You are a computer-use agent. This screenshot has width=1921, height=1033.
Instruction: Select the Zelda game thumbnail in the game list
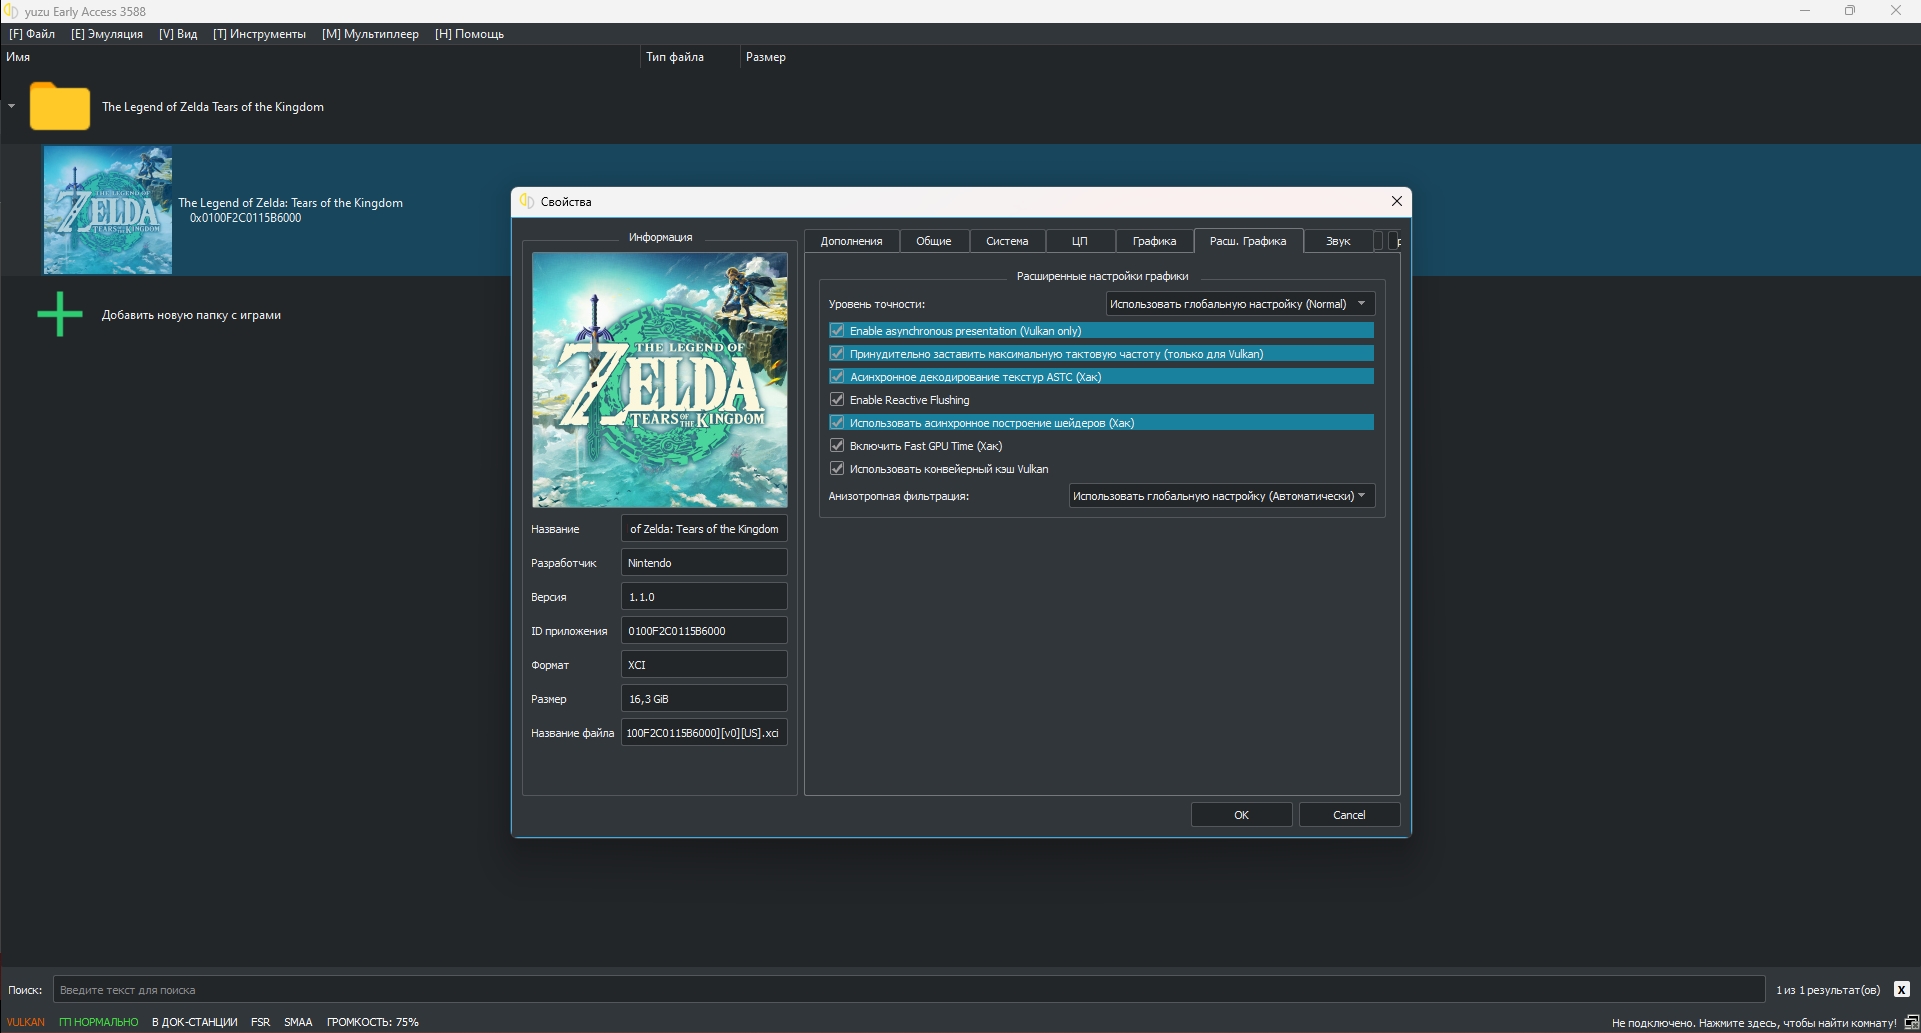pyautogui.click(x=108, y=210)
